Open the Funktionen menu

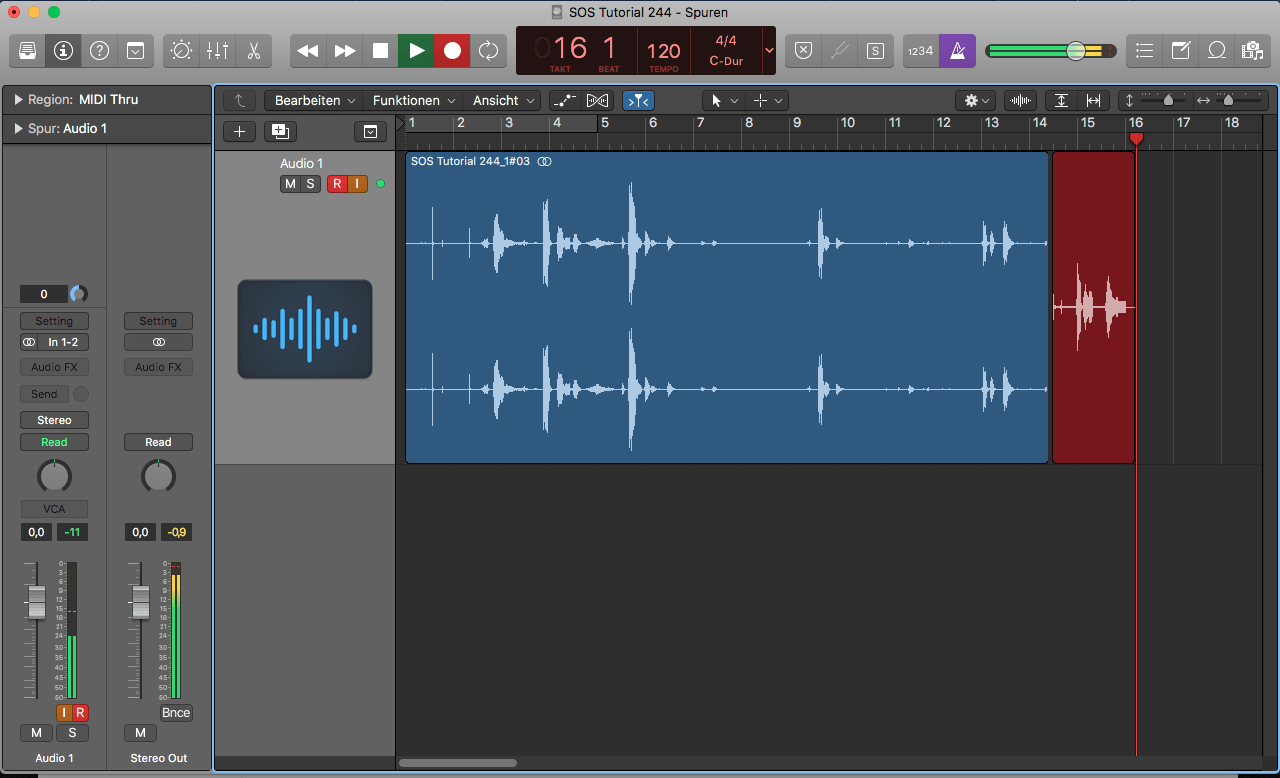pyautogui.click(x=414, y=101)
